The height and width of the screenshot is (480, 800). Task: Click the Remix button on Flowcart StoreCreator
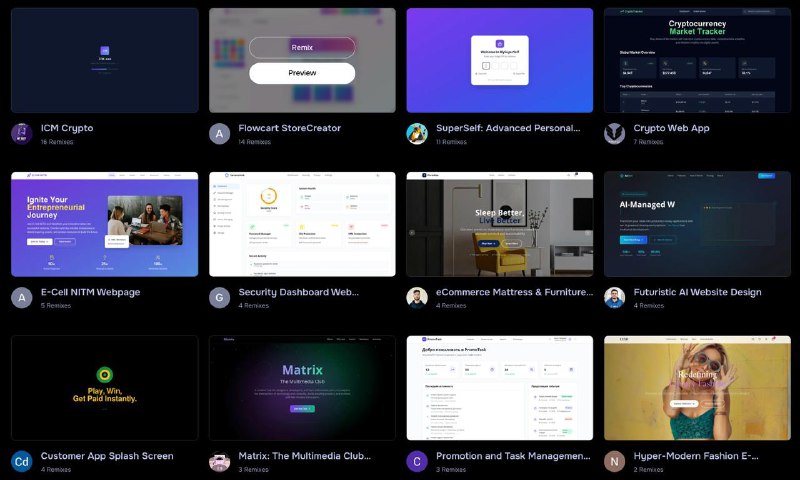302,47
